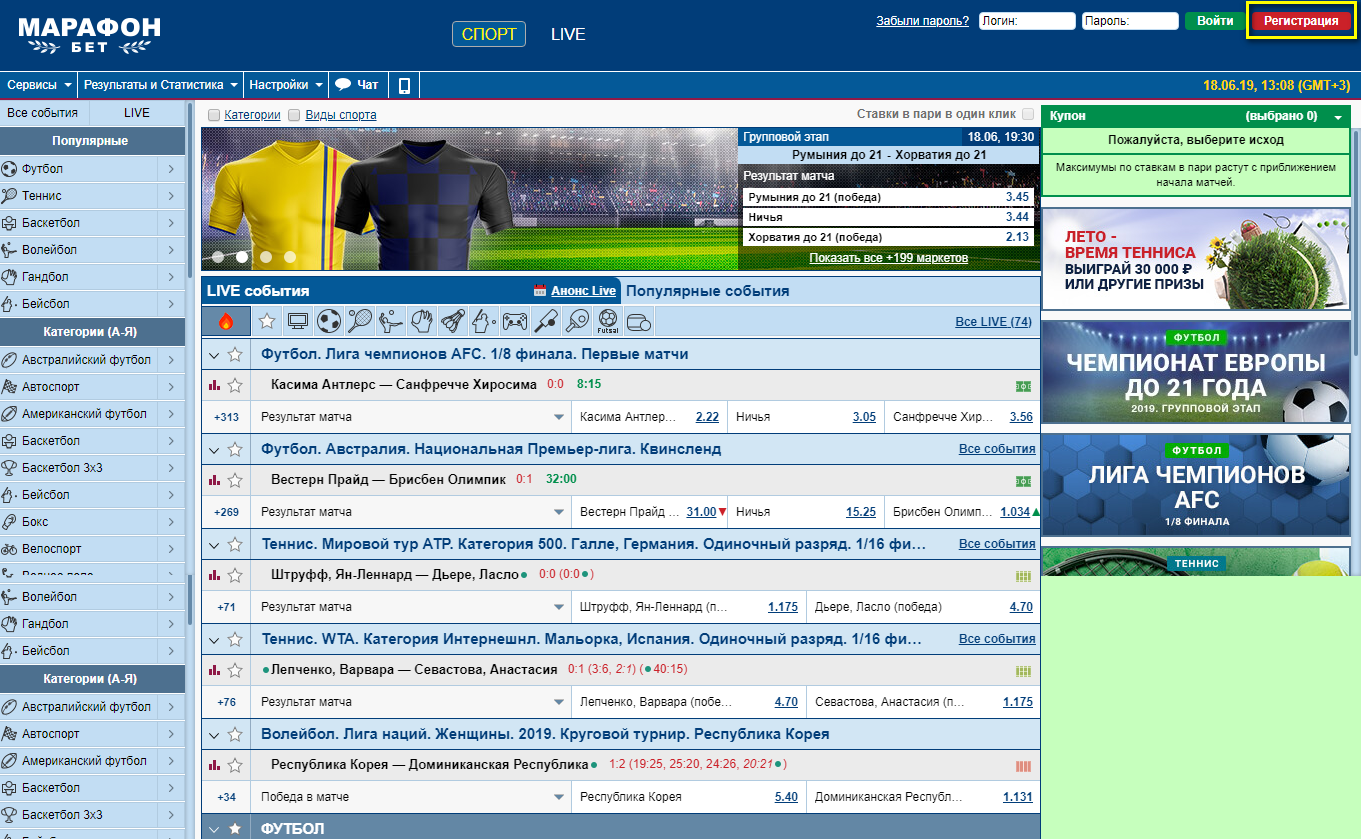The image size is (1361, 839).
Task: Check the Виды спорта checkbox
Action: pos(294,115)
